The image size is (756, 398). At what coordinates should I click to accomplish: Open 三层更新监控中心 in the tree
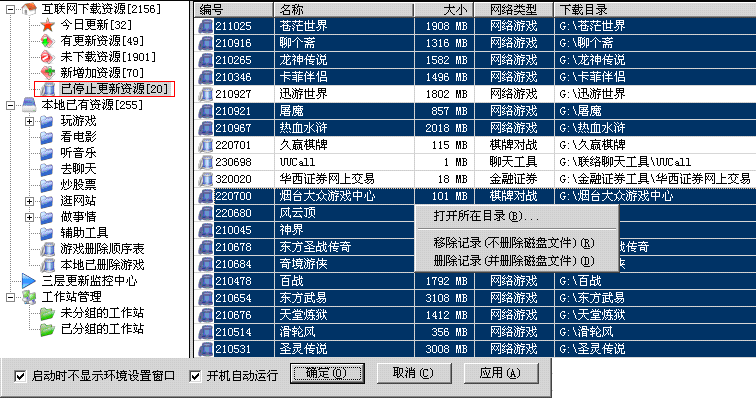pyautogui.click(x=89, y=281)
